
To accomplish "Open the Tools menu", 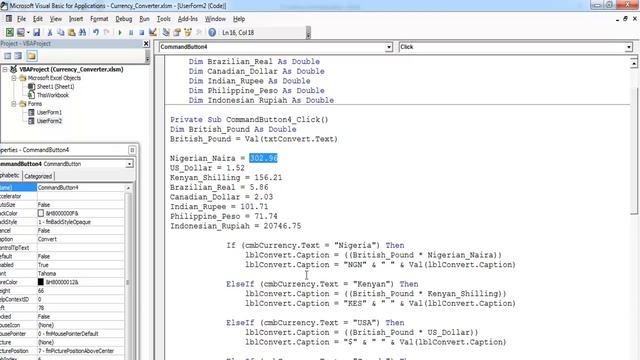I will click(164, 19).
